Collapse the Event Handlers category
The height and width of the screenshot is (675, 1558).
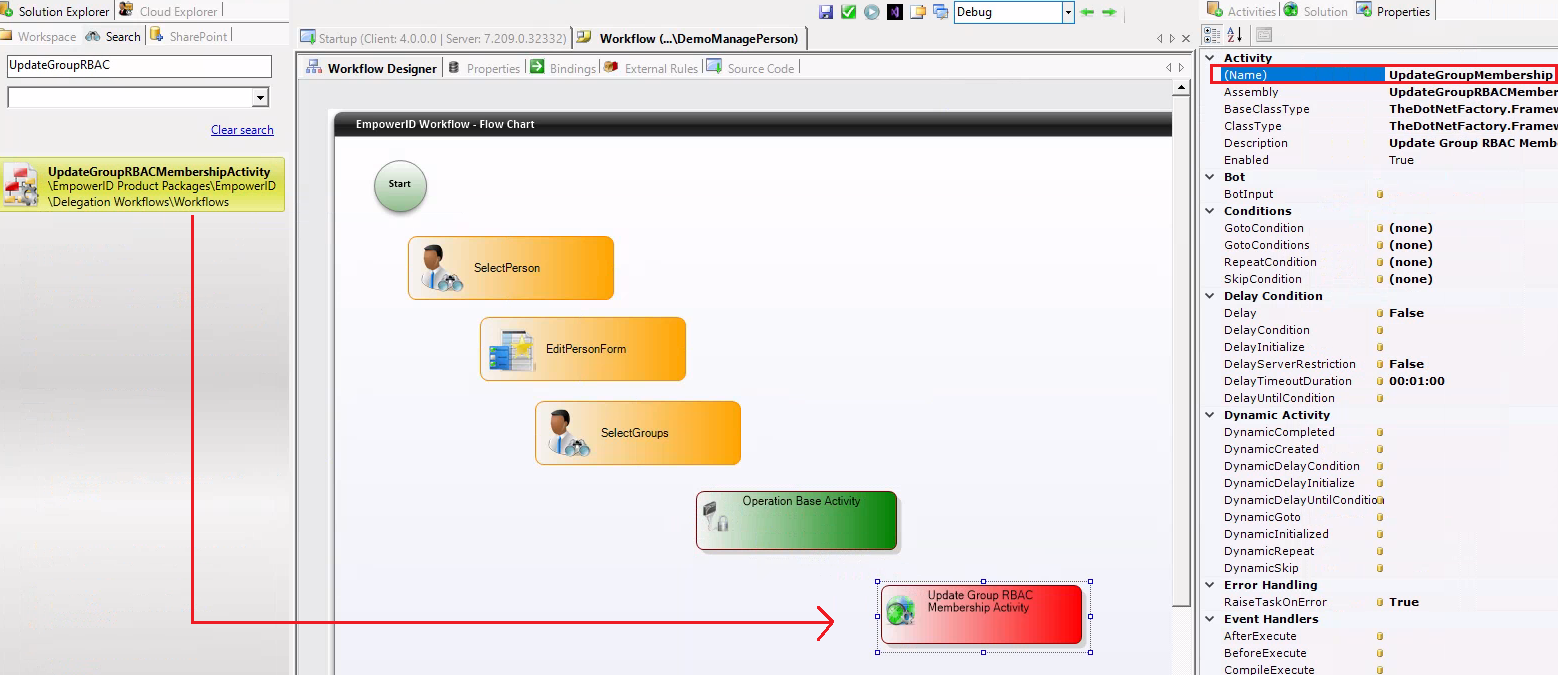click(x=1210, y=619)
